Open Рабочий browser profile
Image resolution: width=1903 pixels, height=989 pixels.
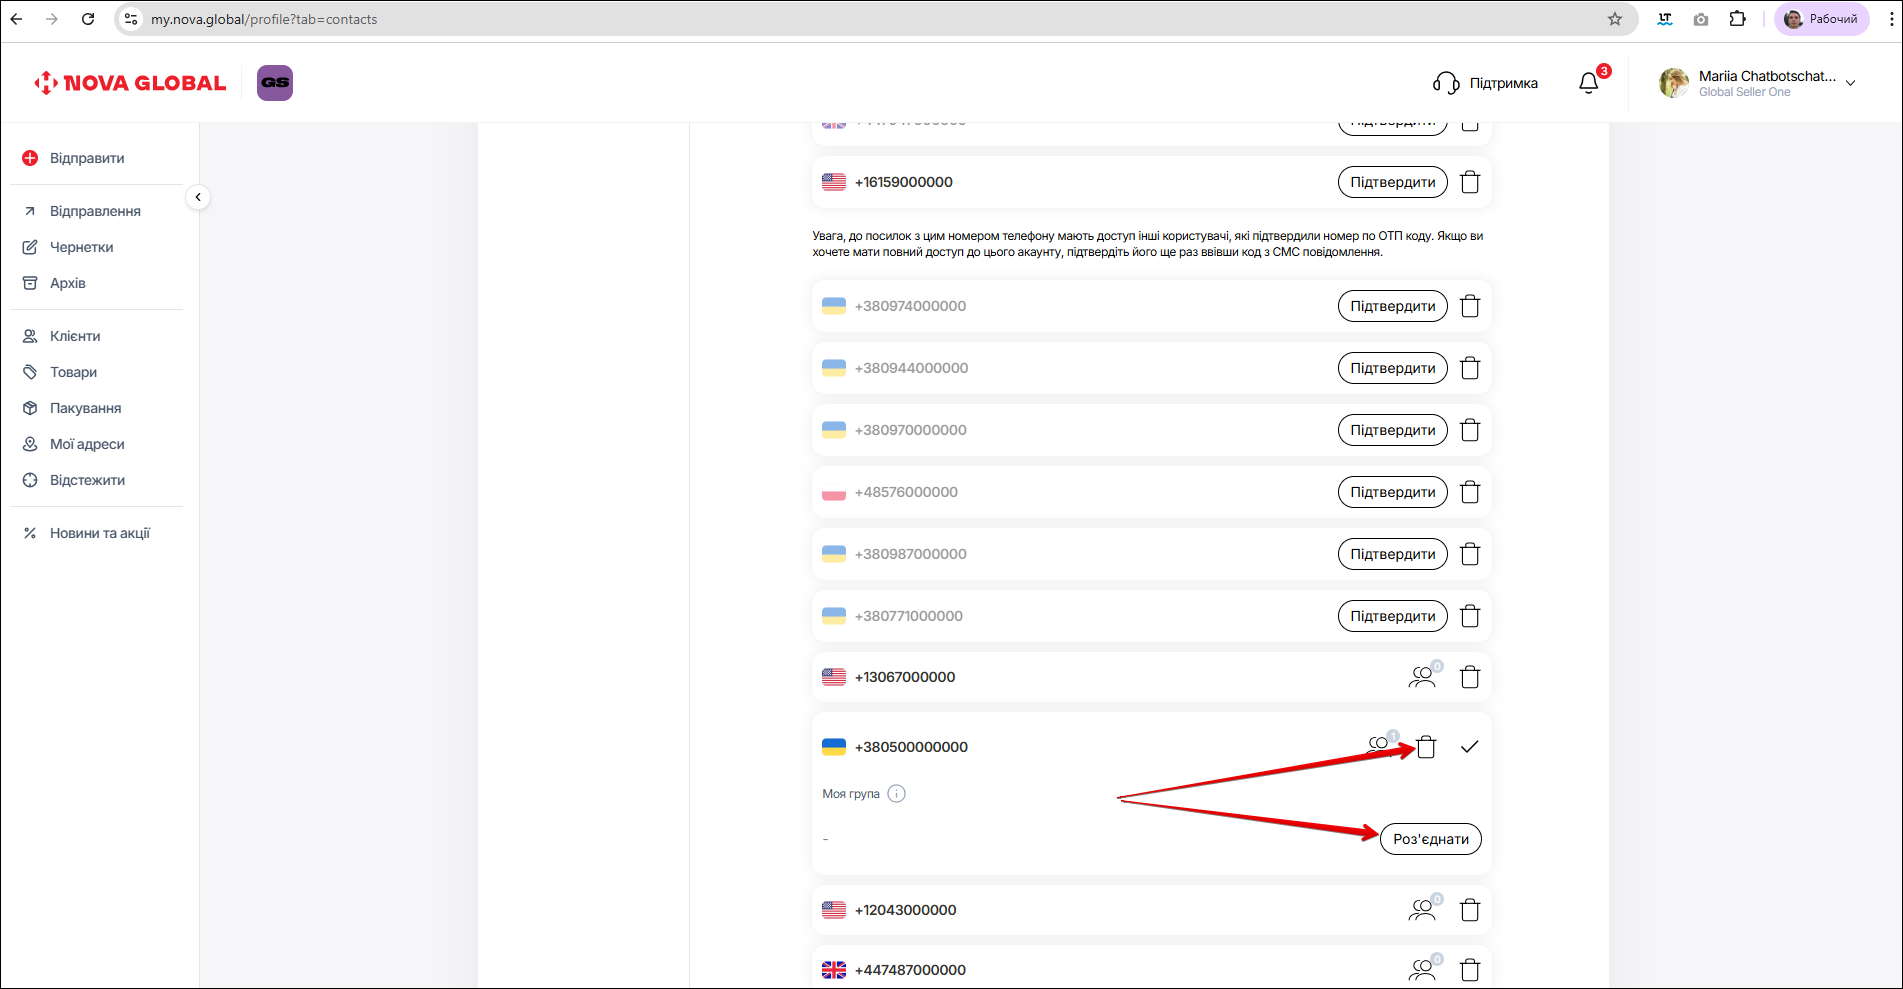click(x=1821, y=19)
